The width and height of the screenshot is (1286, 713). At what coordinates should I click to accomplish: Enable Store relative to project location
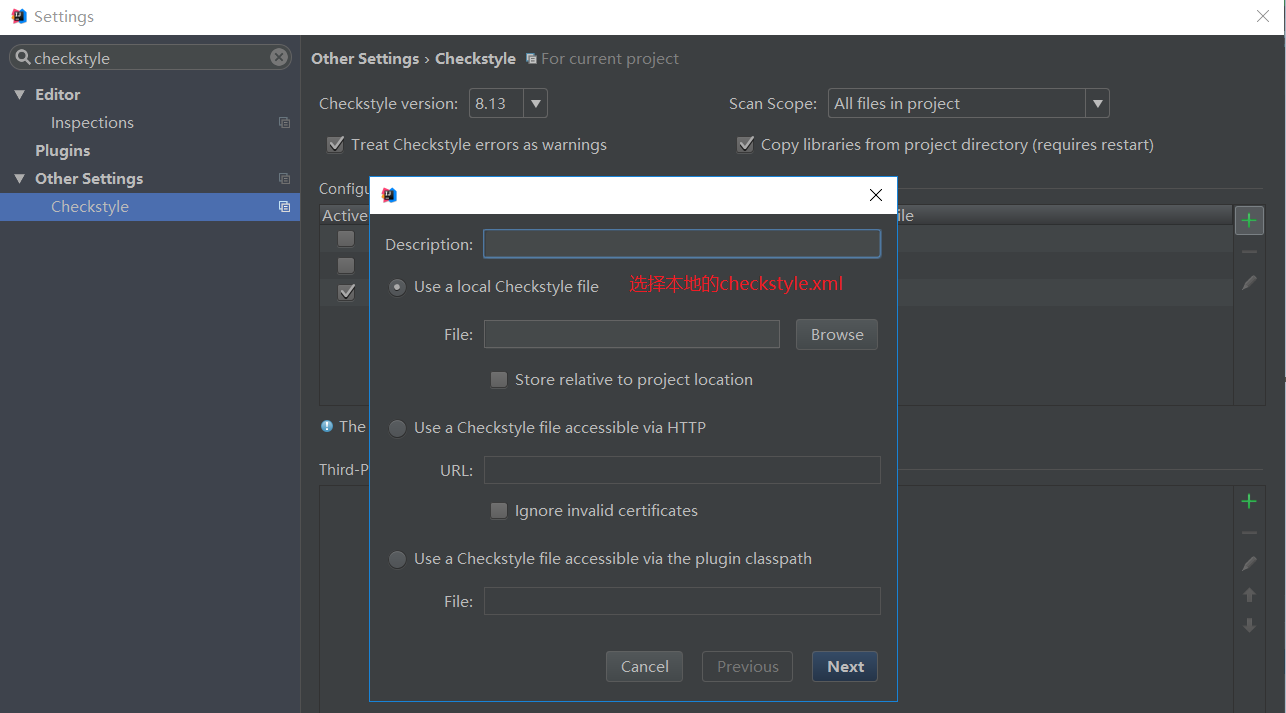pyautogui.click(x=499, y=380)
